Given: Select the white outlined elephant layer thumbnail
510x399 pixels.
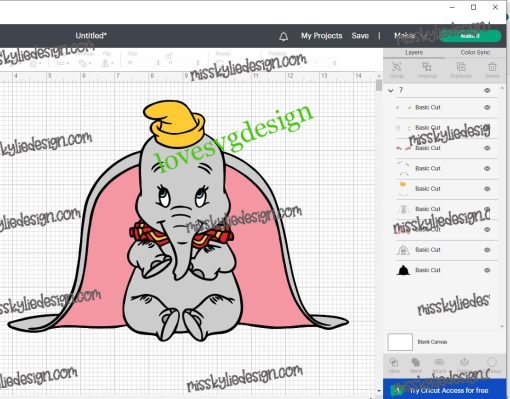Looking at the screenshot, I should click(403, 250).
